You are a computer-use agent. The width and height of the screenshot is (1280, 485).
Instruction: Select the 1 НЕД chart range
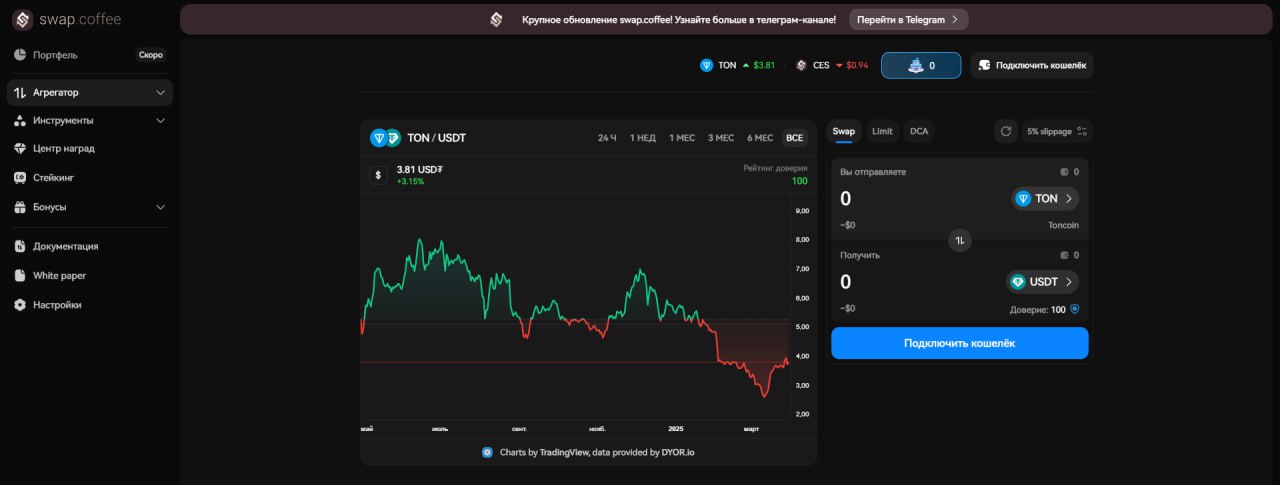(643, 138)
